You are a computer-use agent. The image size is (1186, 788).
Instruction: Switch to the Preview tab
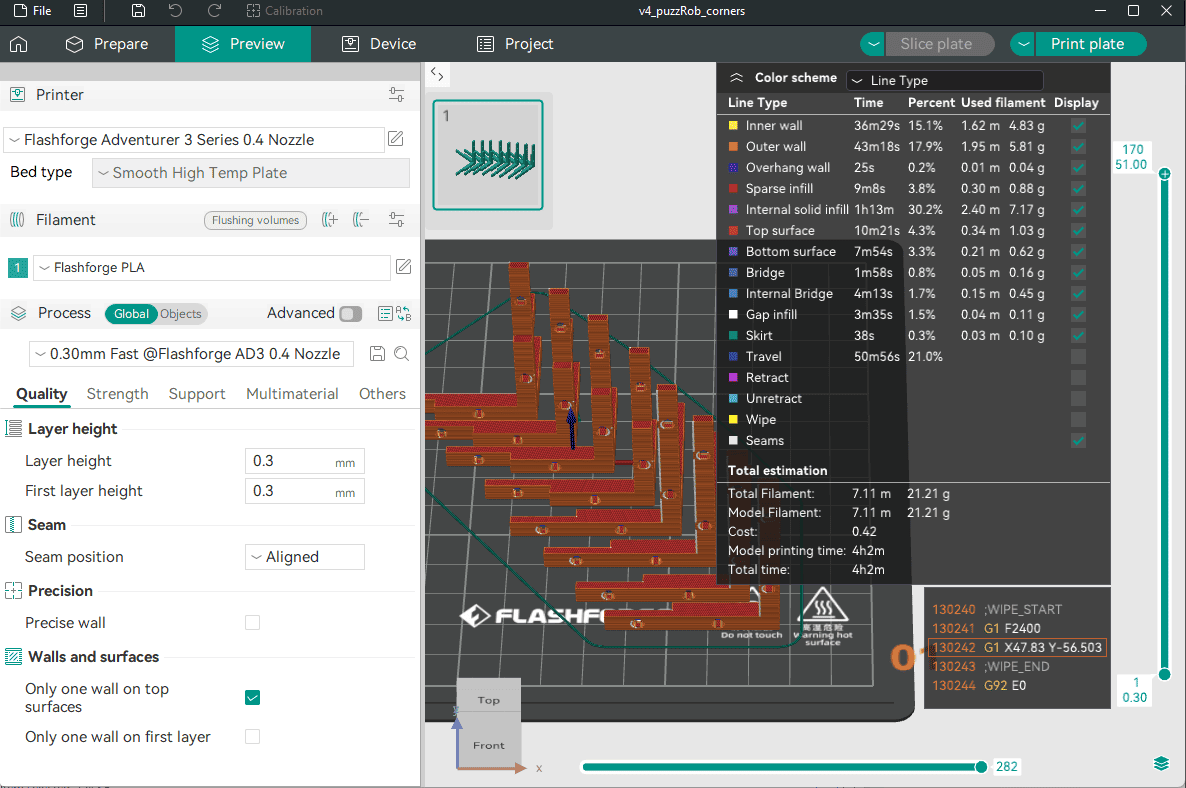point(243,44)
